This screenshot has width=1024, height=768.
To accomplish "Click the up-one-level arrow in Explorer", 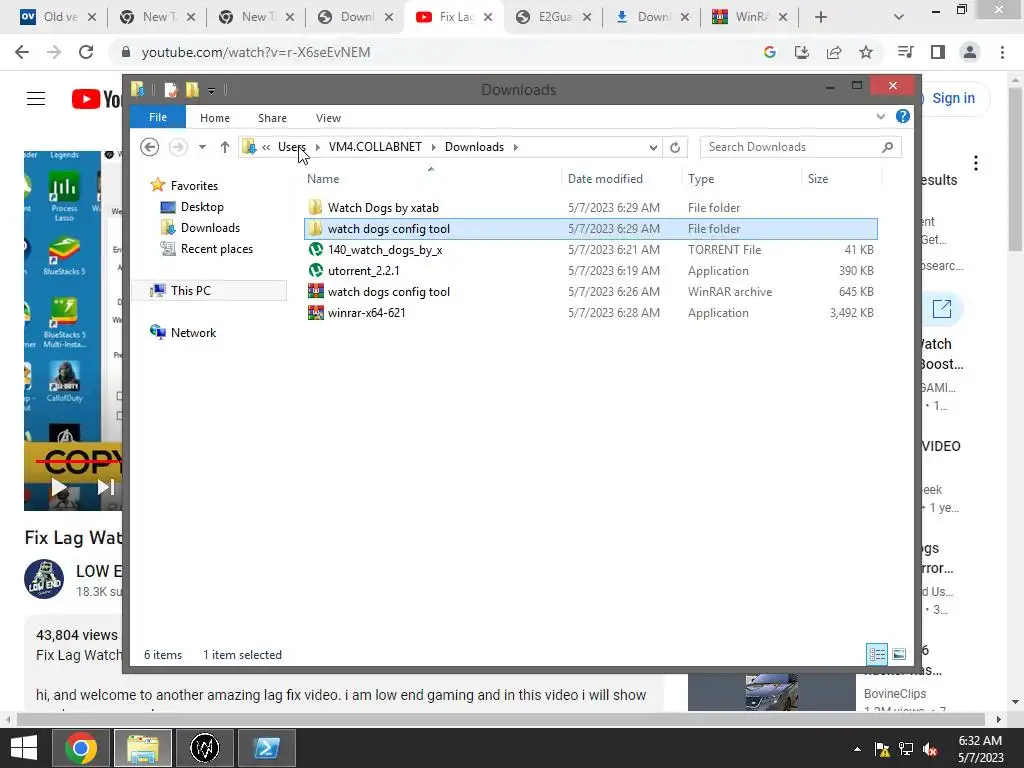I will (225, 147).
